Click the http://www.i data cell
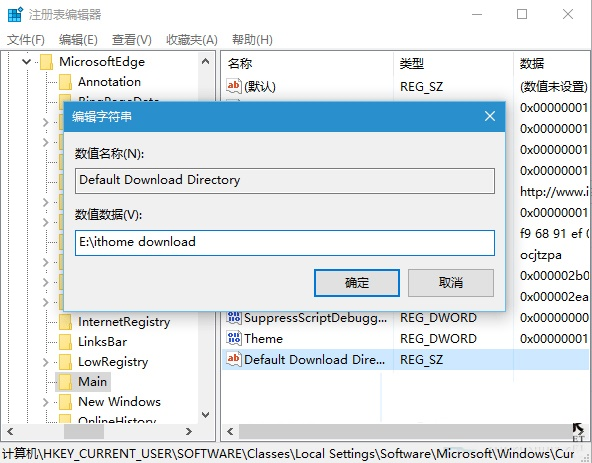The height and width of the screenshot is (463, 592). coord(554,192)
